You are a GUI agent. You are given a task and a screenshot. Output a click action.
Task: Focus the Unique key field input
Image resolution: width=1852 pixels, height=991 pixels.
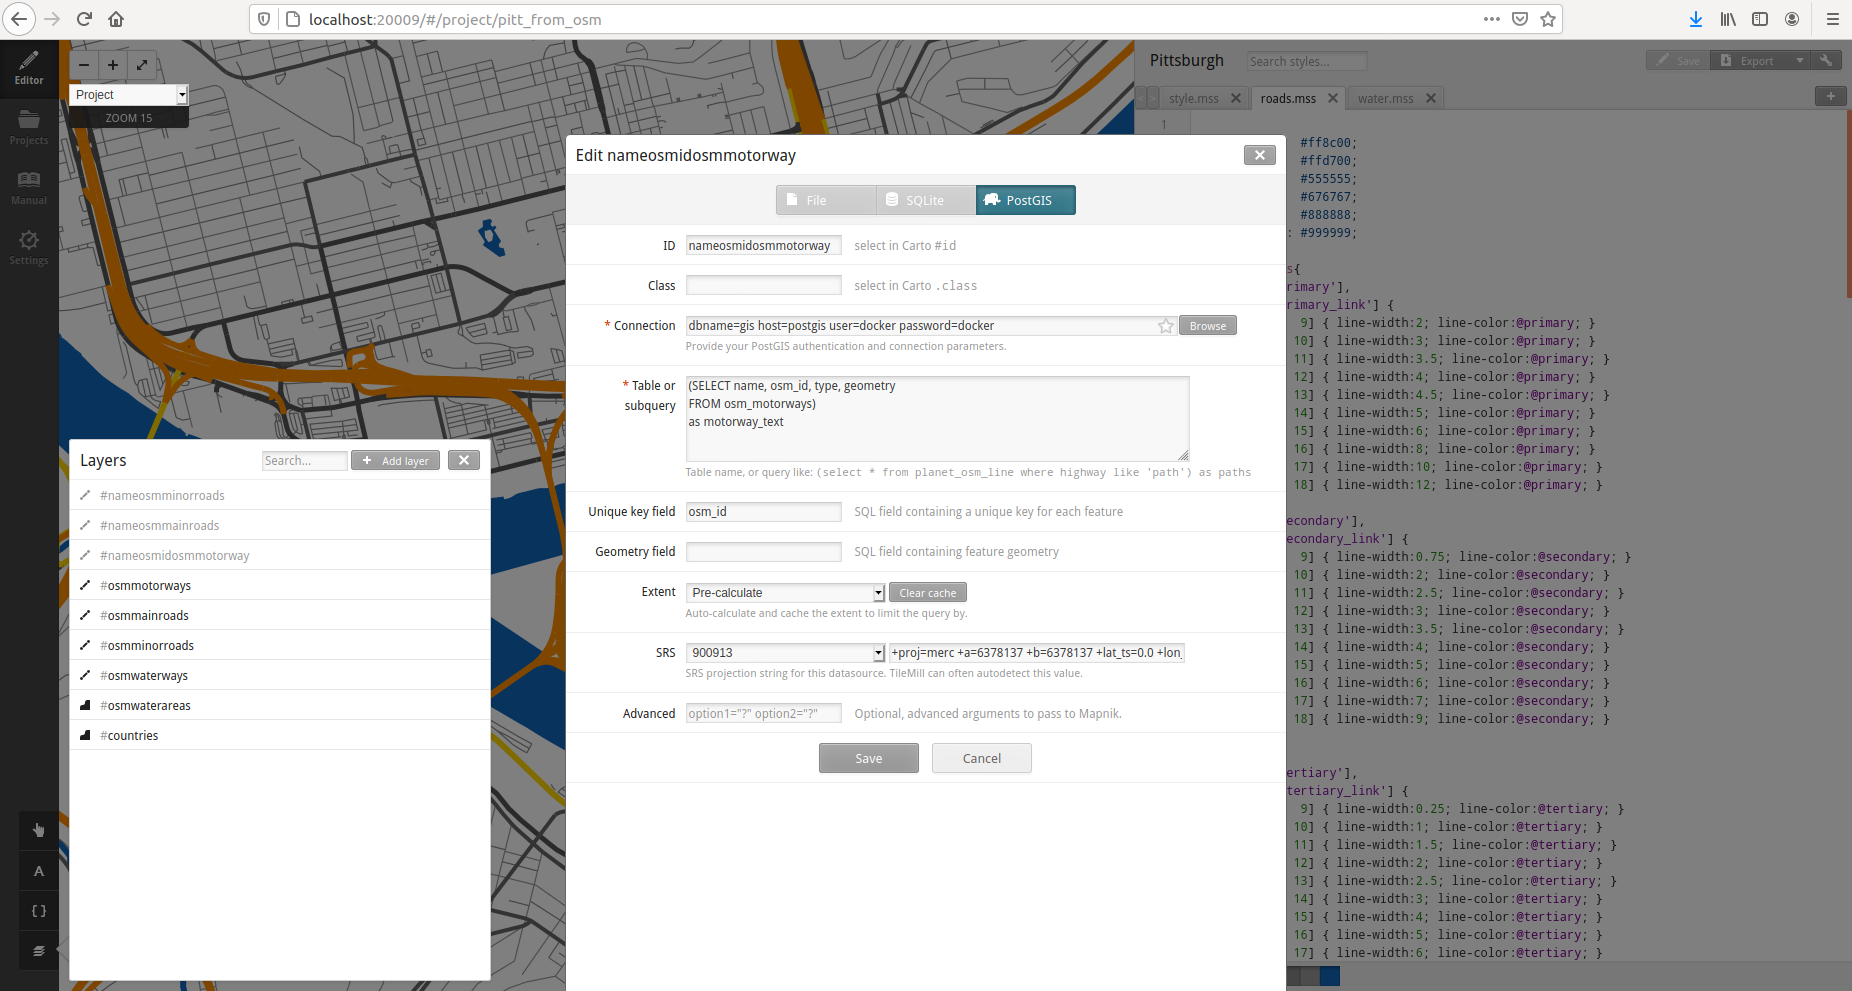(x=763, y=511)
